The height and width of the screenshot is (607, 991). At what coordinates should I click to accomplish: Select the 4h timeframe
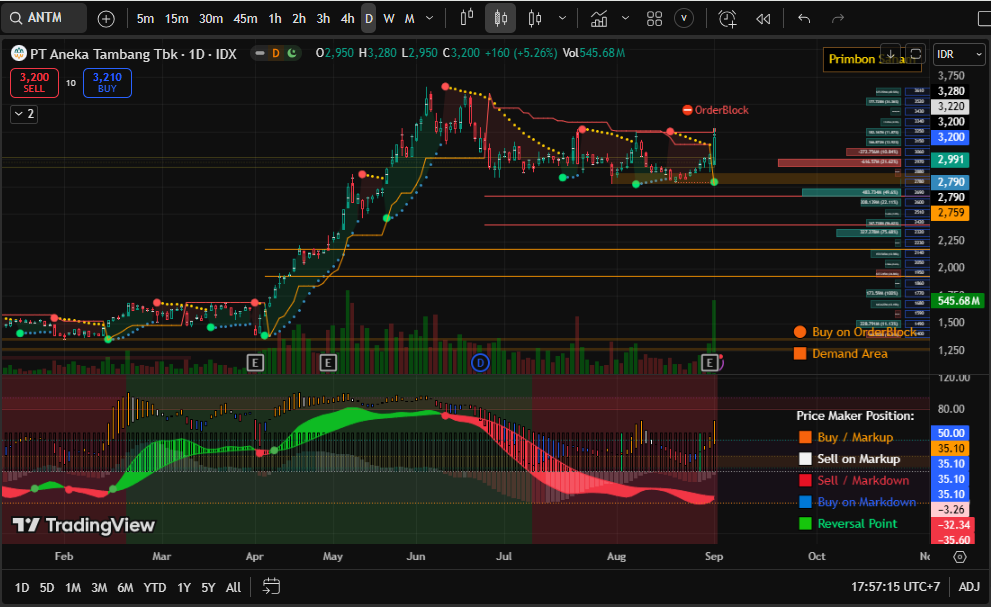click(348, 19)
